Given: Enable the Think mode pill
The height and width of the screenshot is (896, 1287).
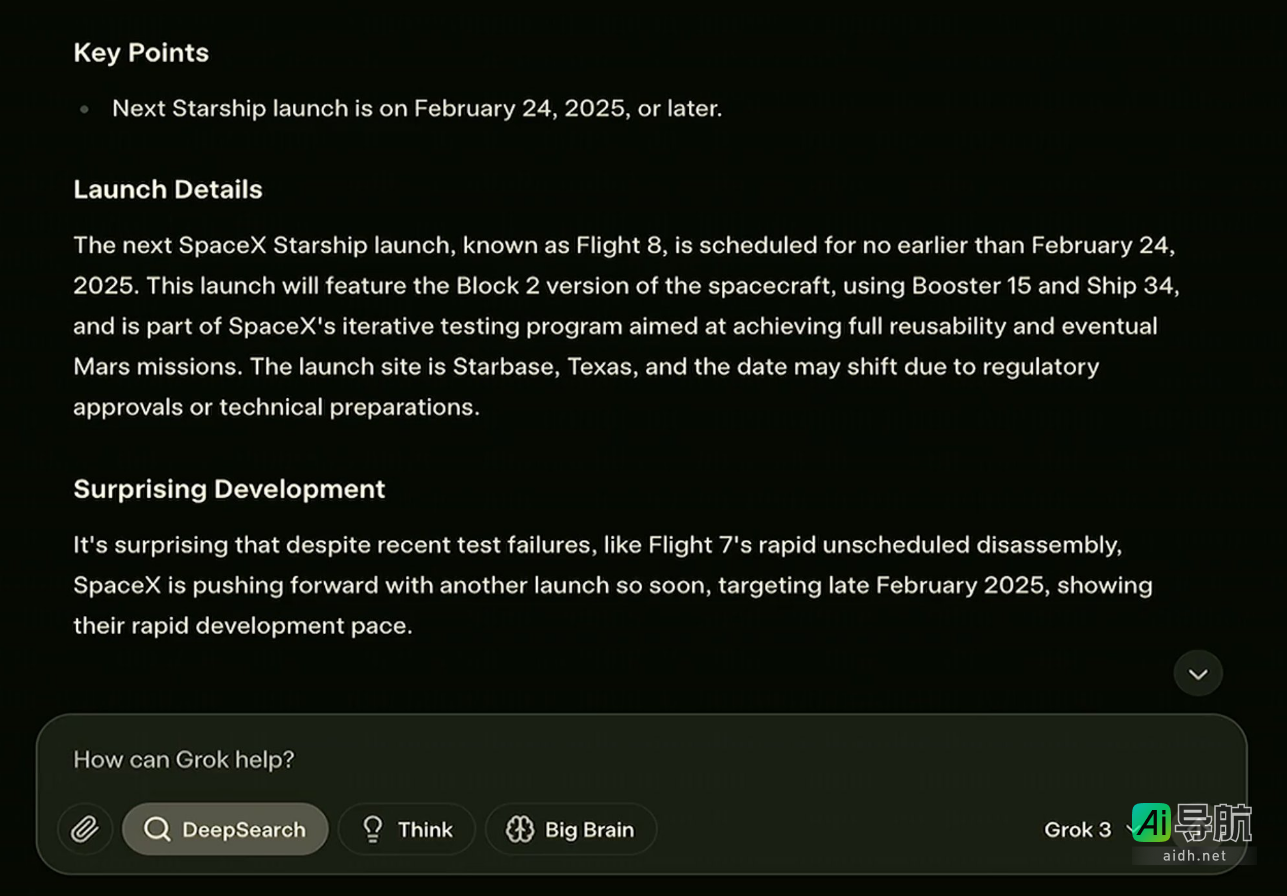Looking at the screenshot, I should coord(406,829).
